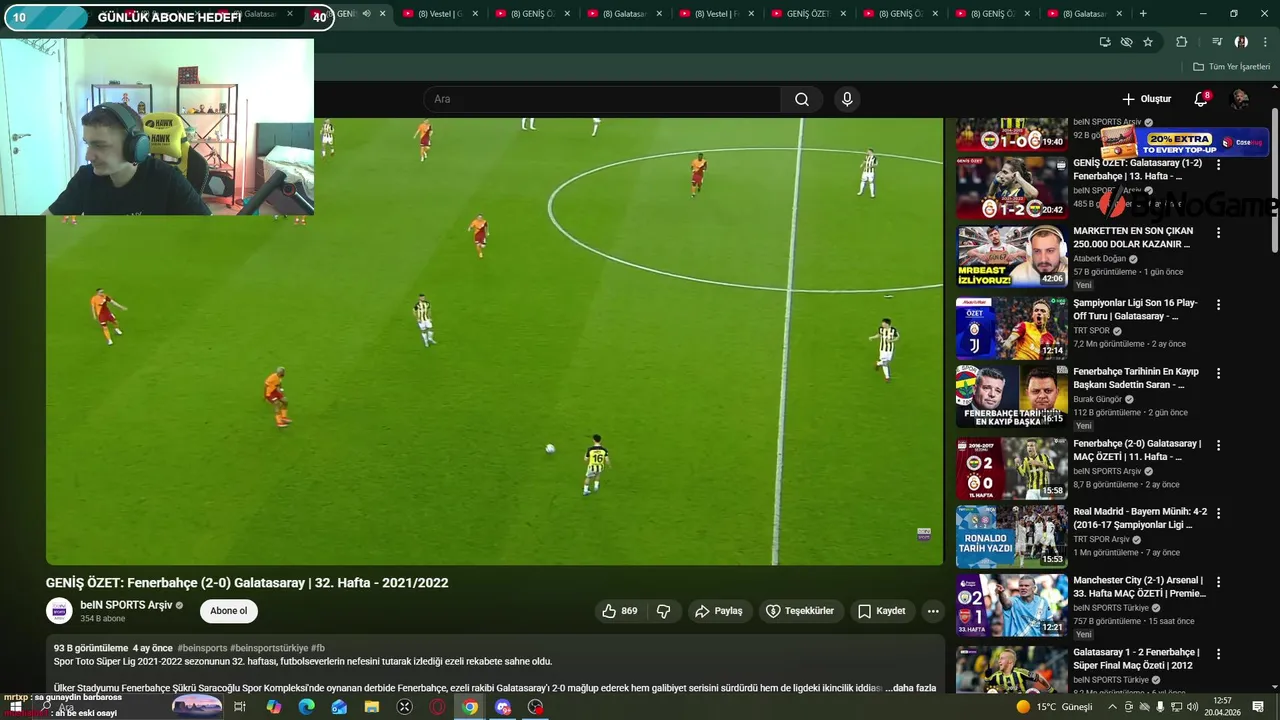Open a new Chrome tab

coord(1143,14)
